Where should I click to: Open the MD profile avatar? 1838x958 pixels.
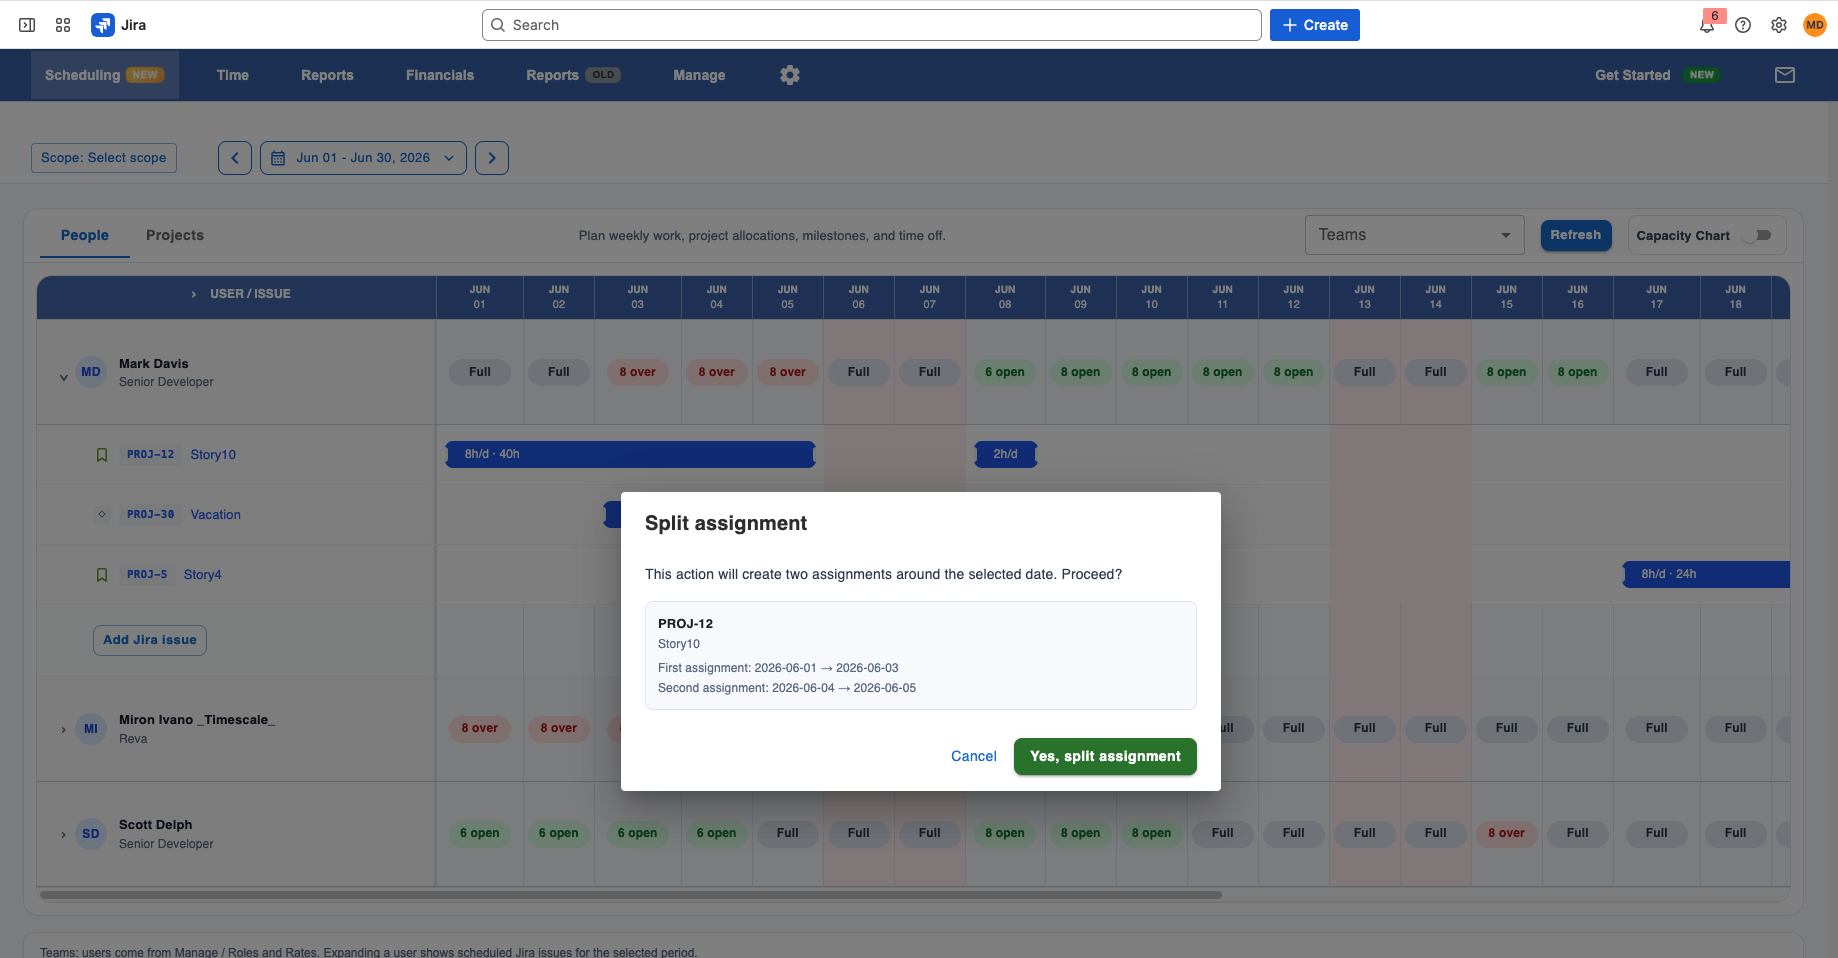1815,25
